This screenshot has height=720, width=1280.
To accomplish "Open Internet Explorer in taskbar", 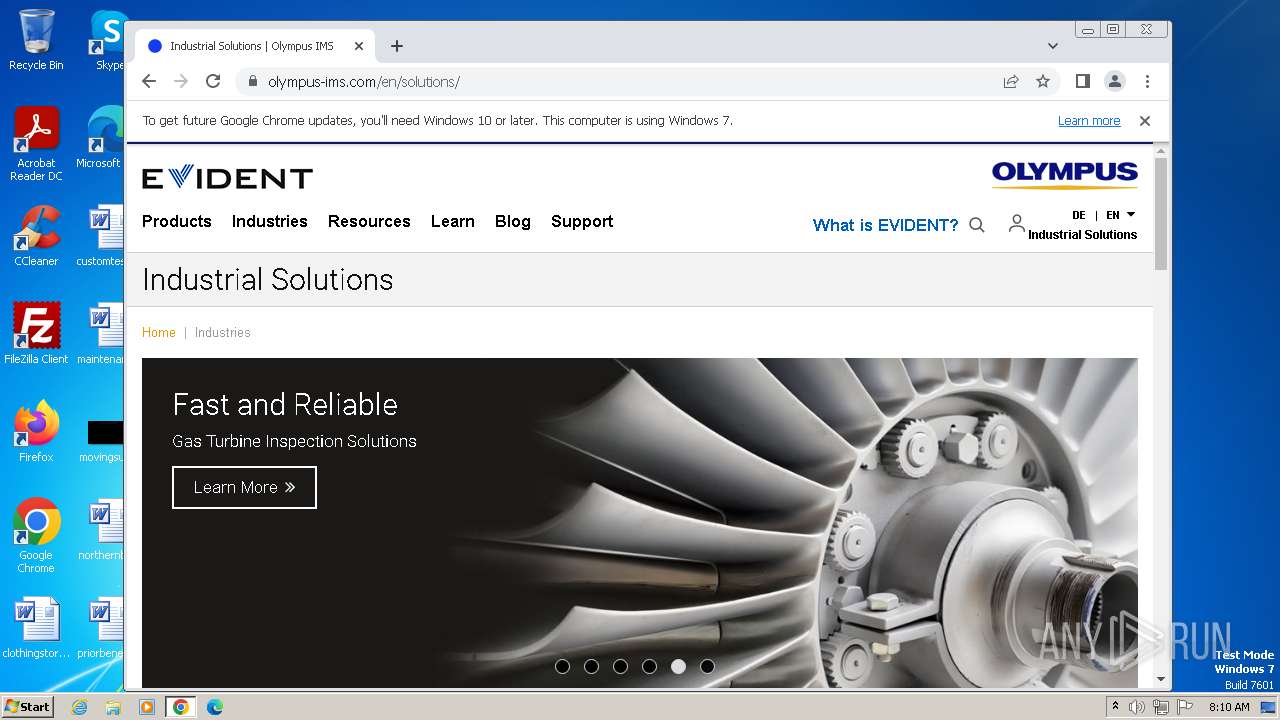I will [x=80, y=707].
